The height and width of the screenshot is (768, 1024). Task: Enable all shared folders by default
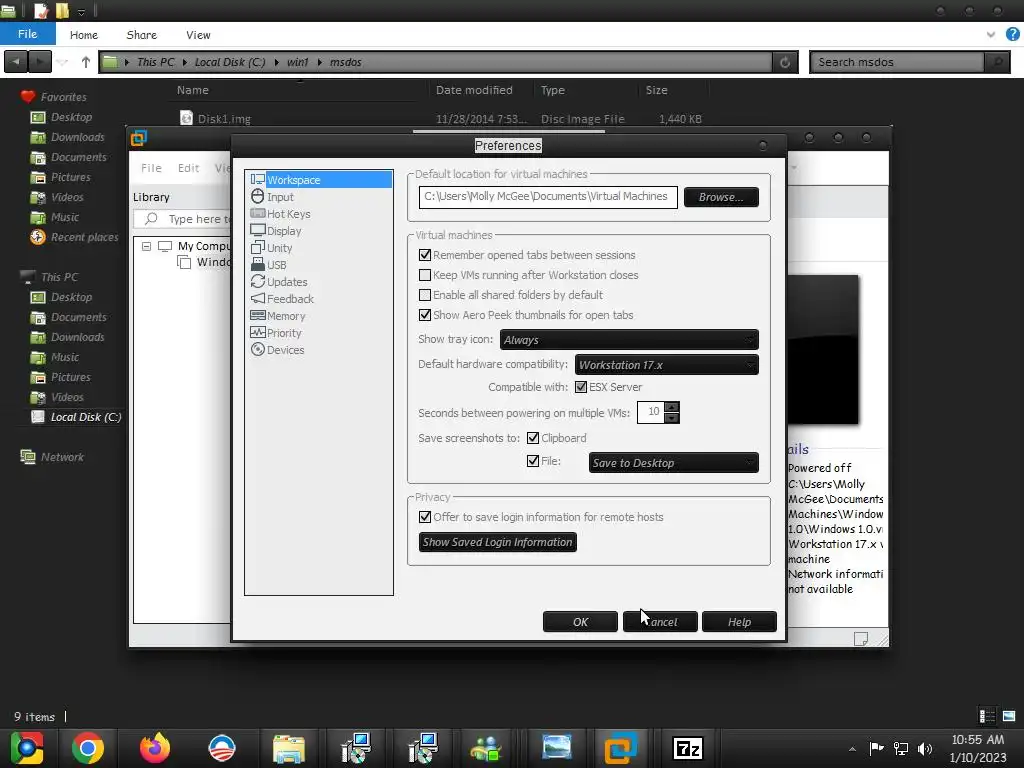pyautogui.click(x=424, y=295)
